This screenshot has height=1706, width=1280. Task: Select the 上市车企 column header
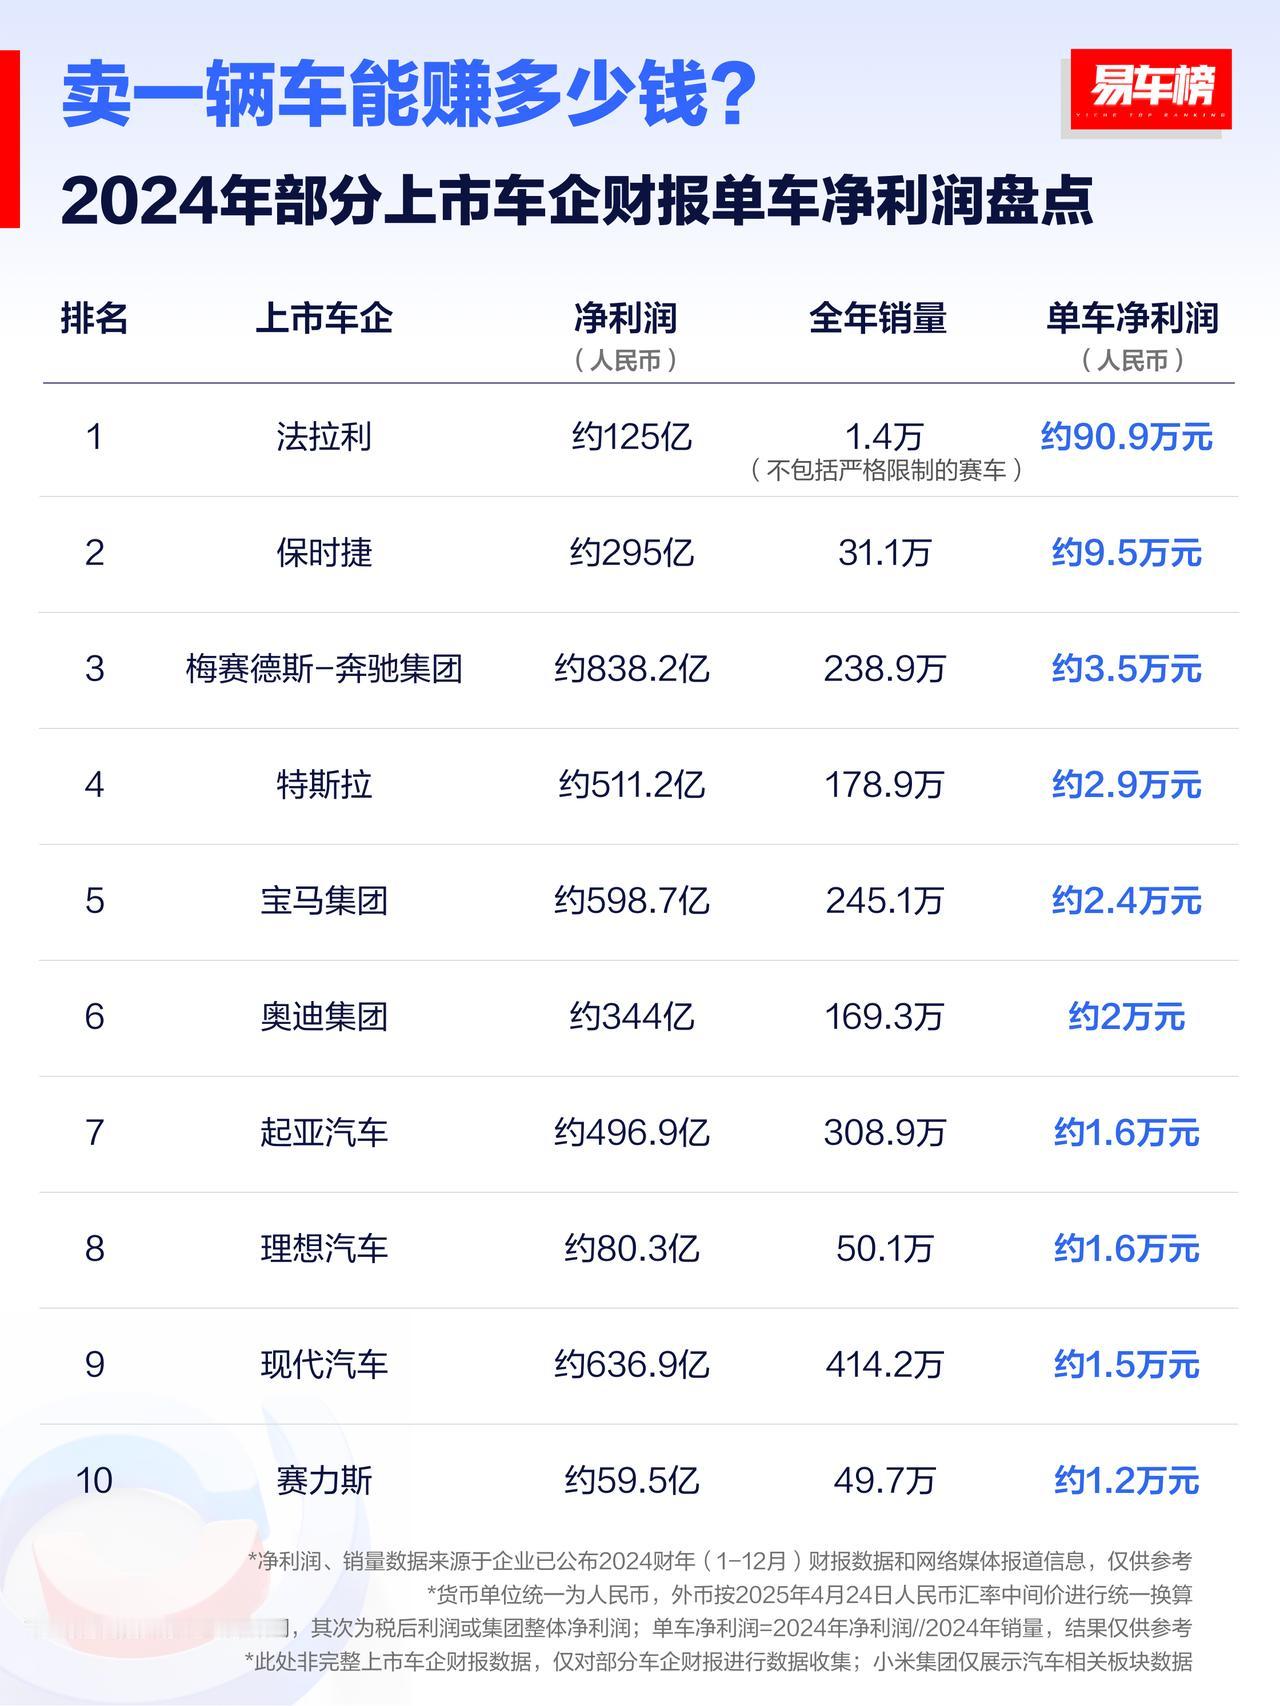pyautogui.click(x=324, y=319)
